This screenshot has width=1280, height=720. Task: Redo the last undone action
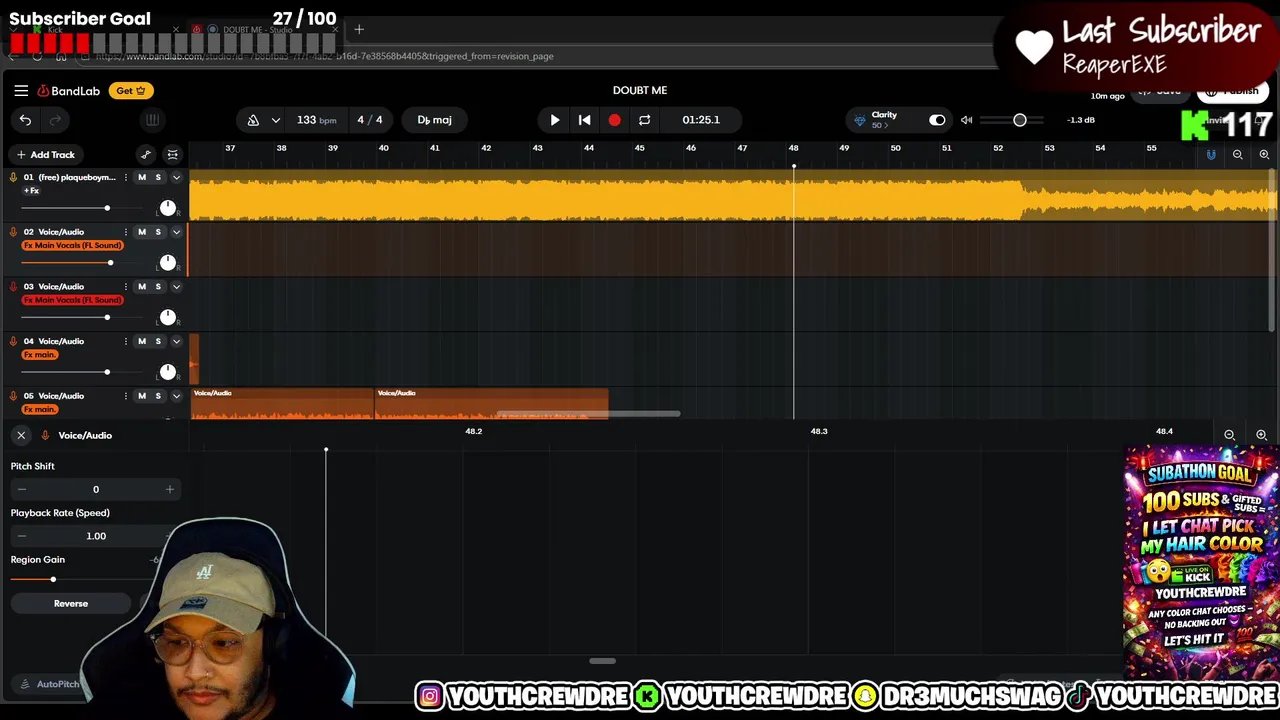click(x=56, y=120)
